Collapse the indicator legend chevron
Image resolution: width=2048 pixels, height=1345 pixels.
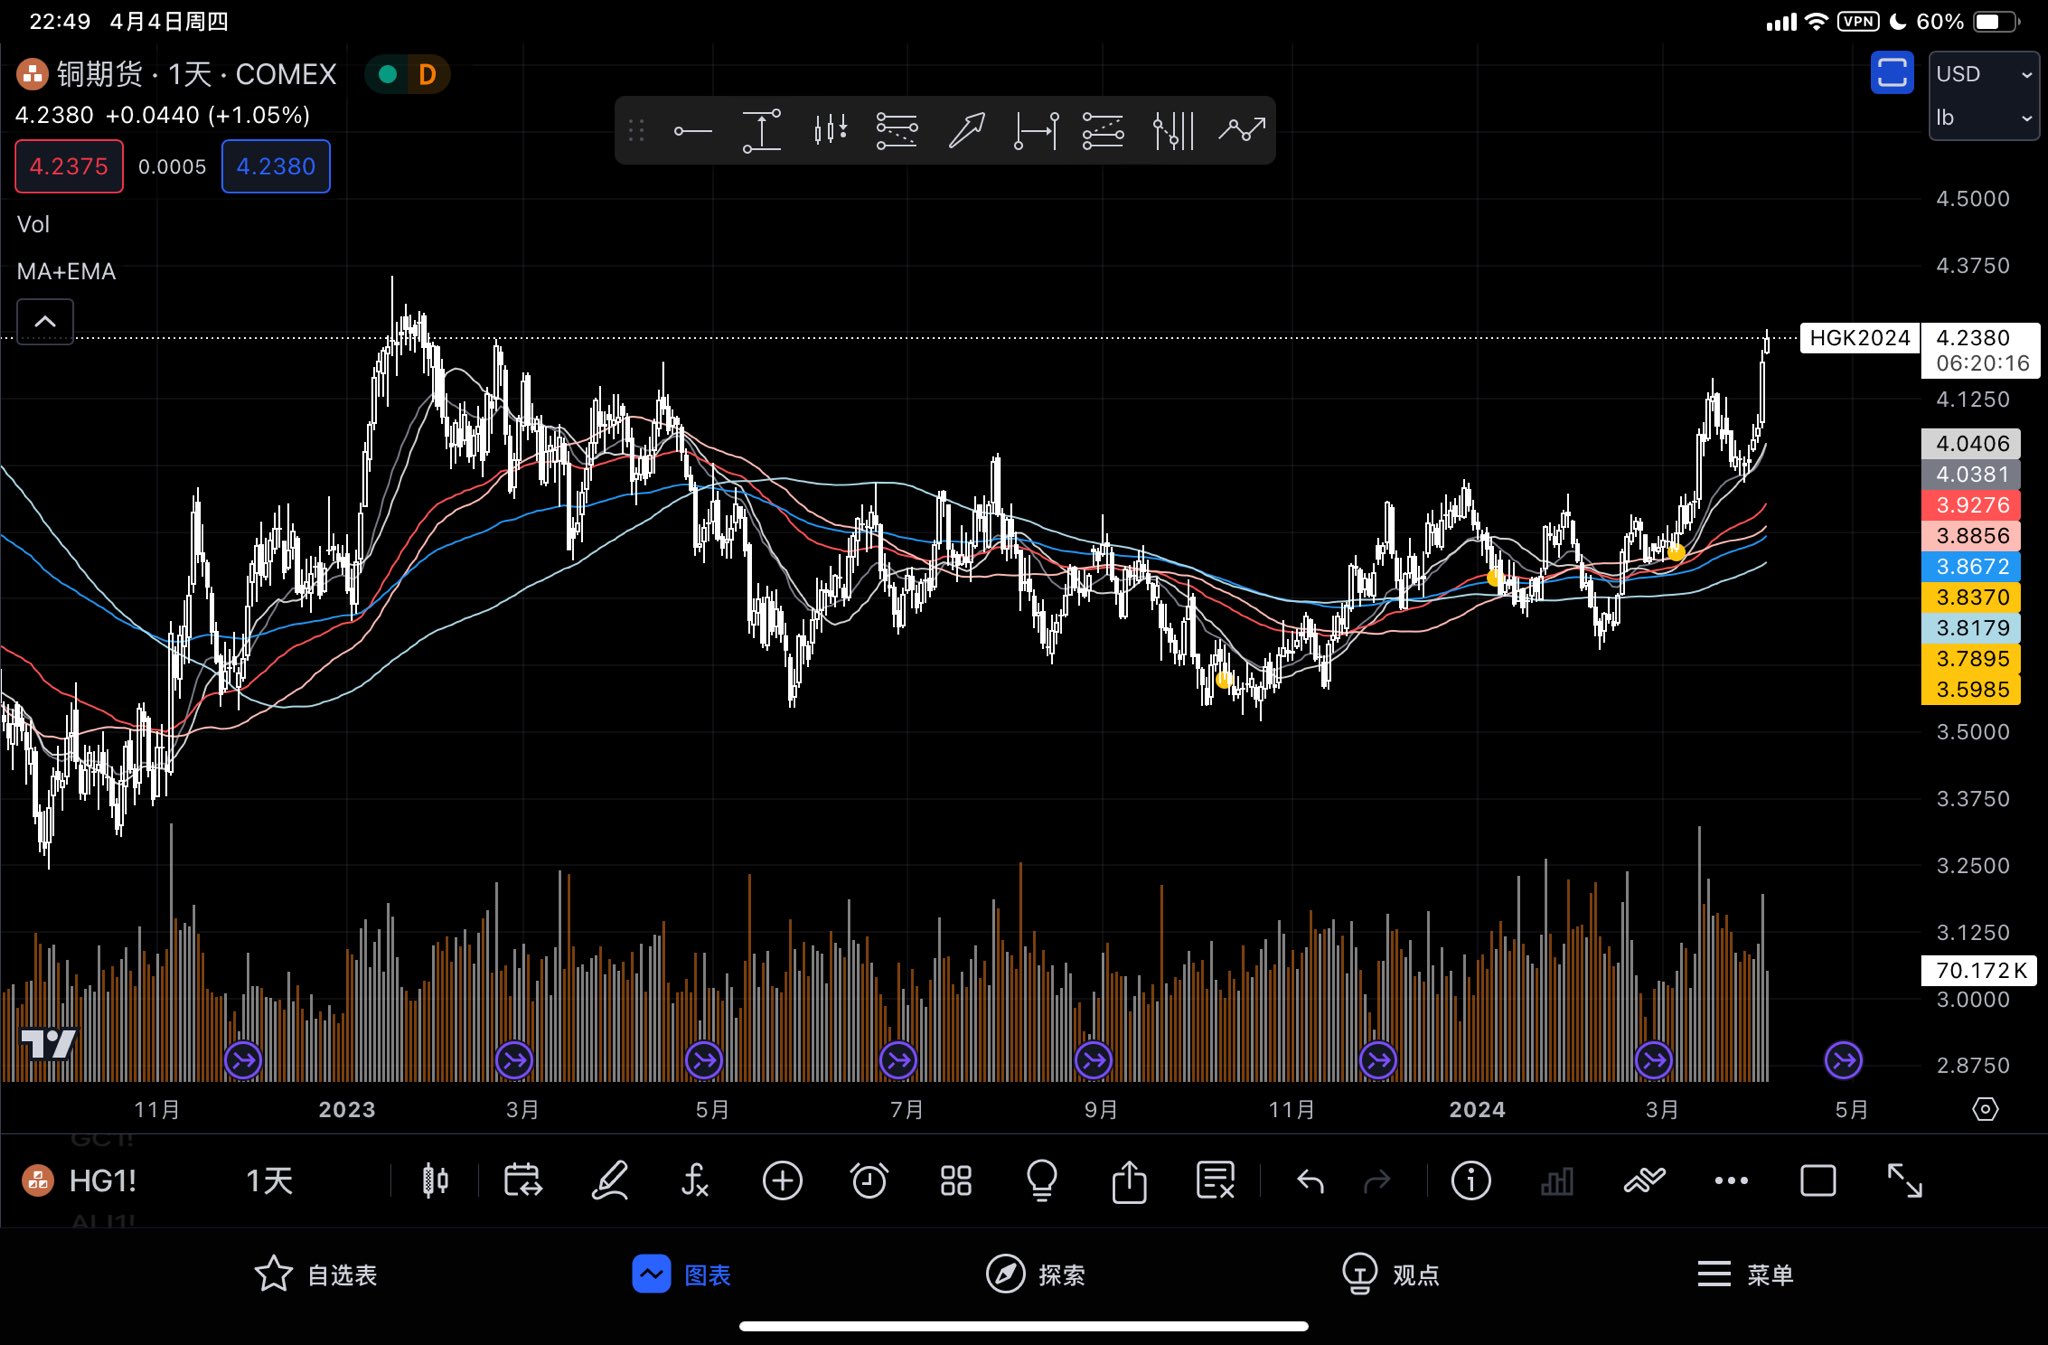45,321
